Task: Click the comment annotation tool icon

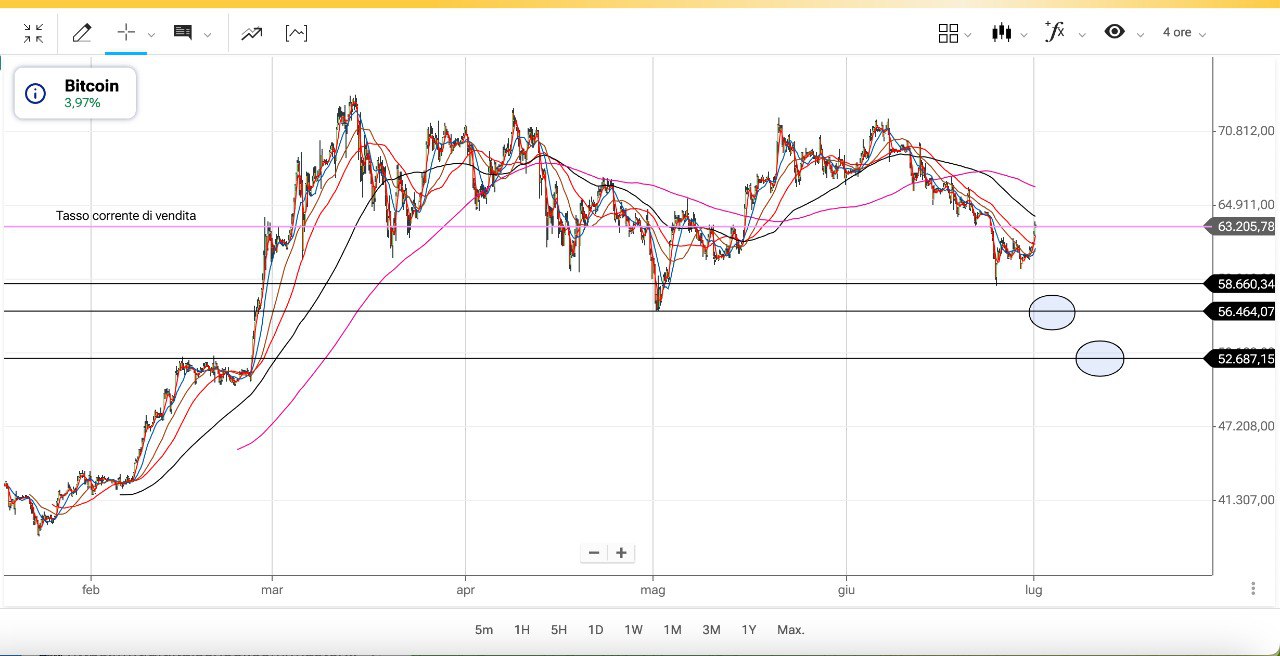Action: tap(183, 33)
